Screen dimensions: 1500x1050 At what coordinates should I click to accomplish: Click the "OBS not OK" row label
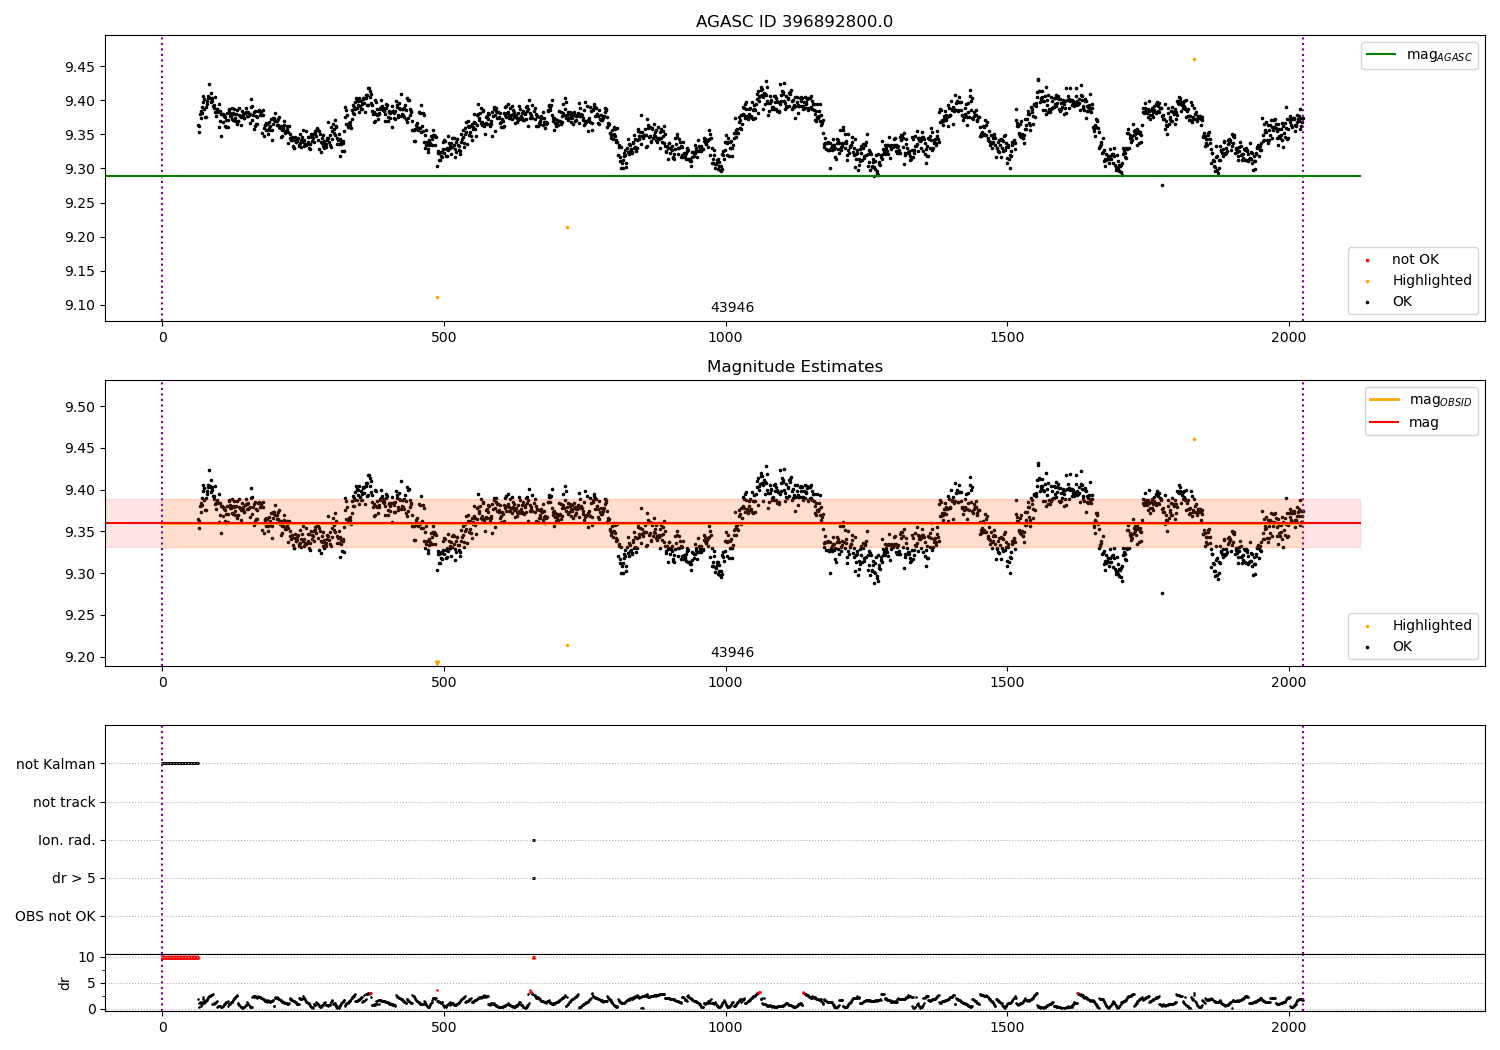56,916
